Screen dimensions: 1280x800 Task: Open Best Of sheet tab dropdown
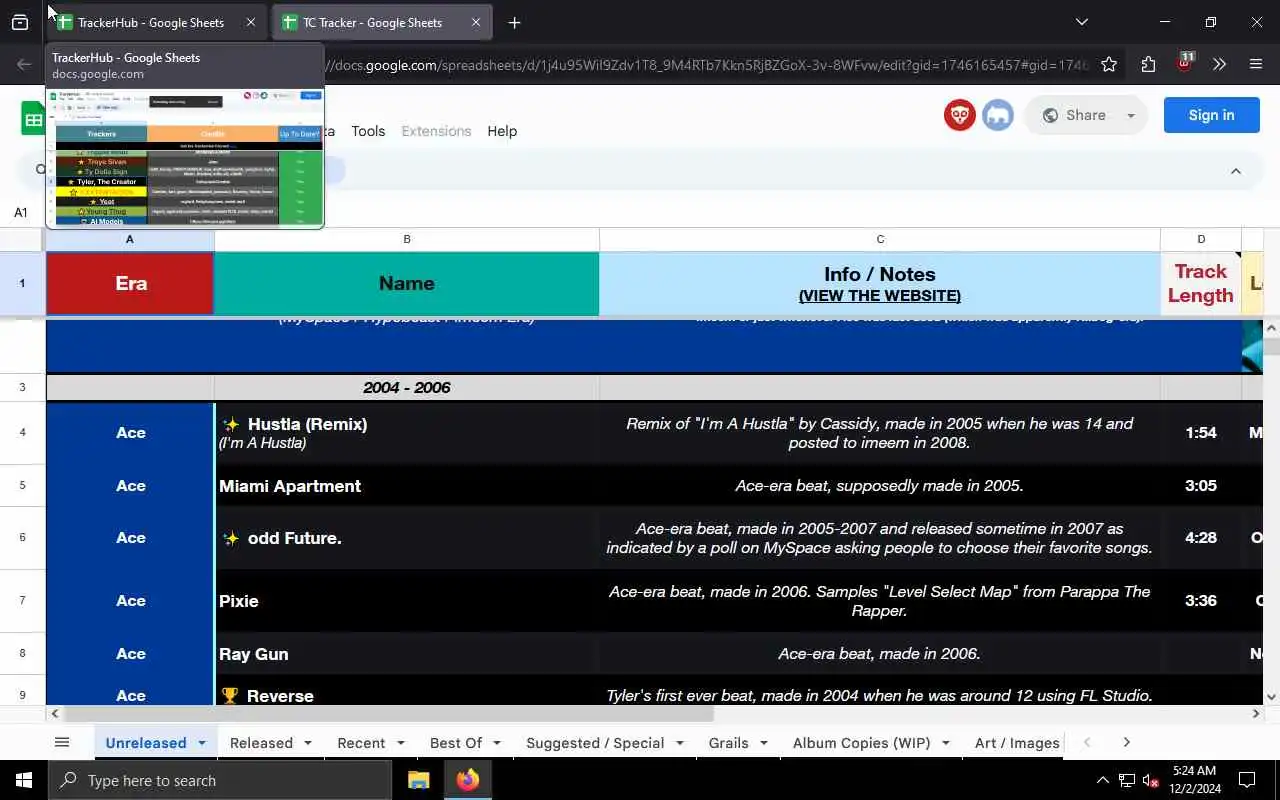497,743
